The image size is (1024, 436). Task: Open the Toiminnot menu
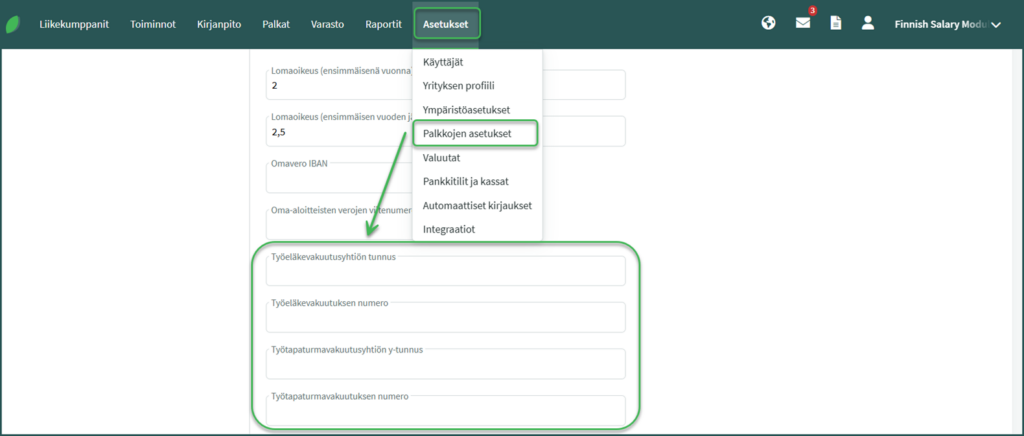[x=152, y=24]
